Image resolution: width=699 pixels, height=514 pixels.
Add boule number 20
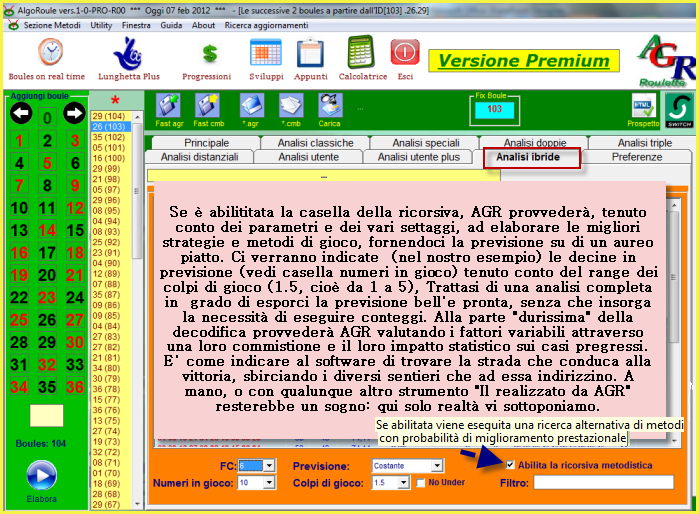[47, 275]
